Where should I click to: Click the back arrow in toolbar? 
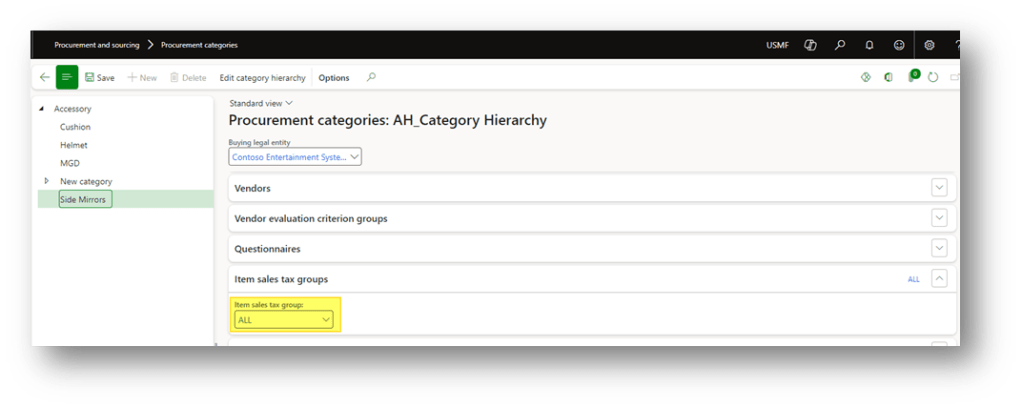pos(44,77)
